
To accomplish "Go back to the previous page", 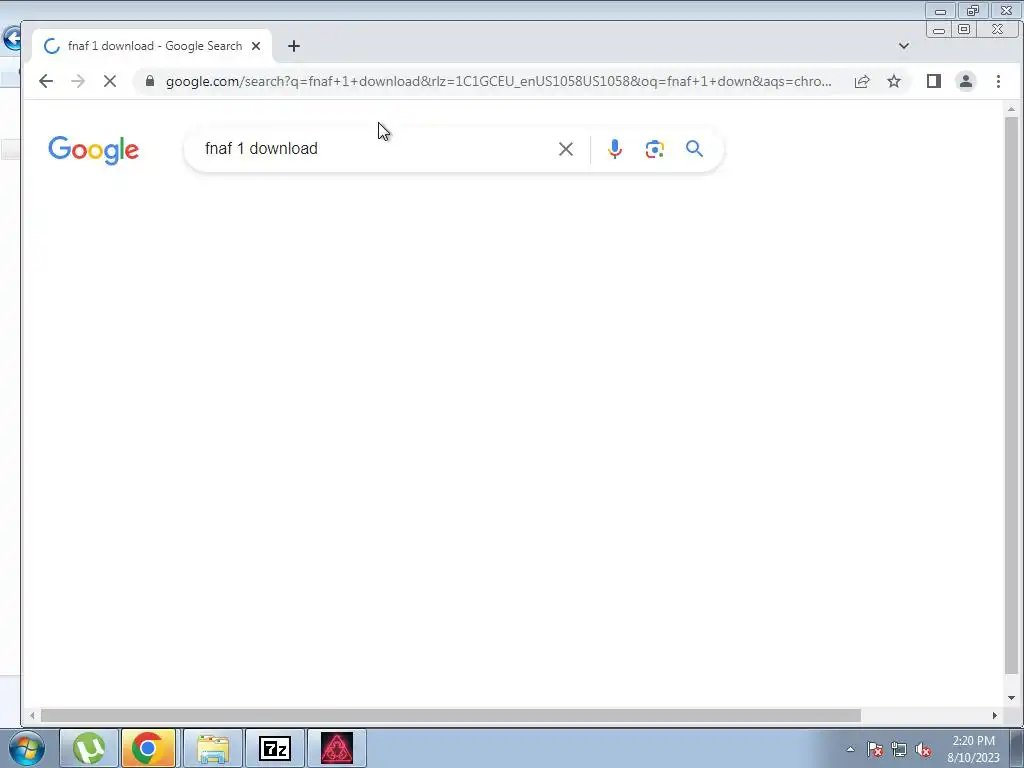I will click(46, 81).
